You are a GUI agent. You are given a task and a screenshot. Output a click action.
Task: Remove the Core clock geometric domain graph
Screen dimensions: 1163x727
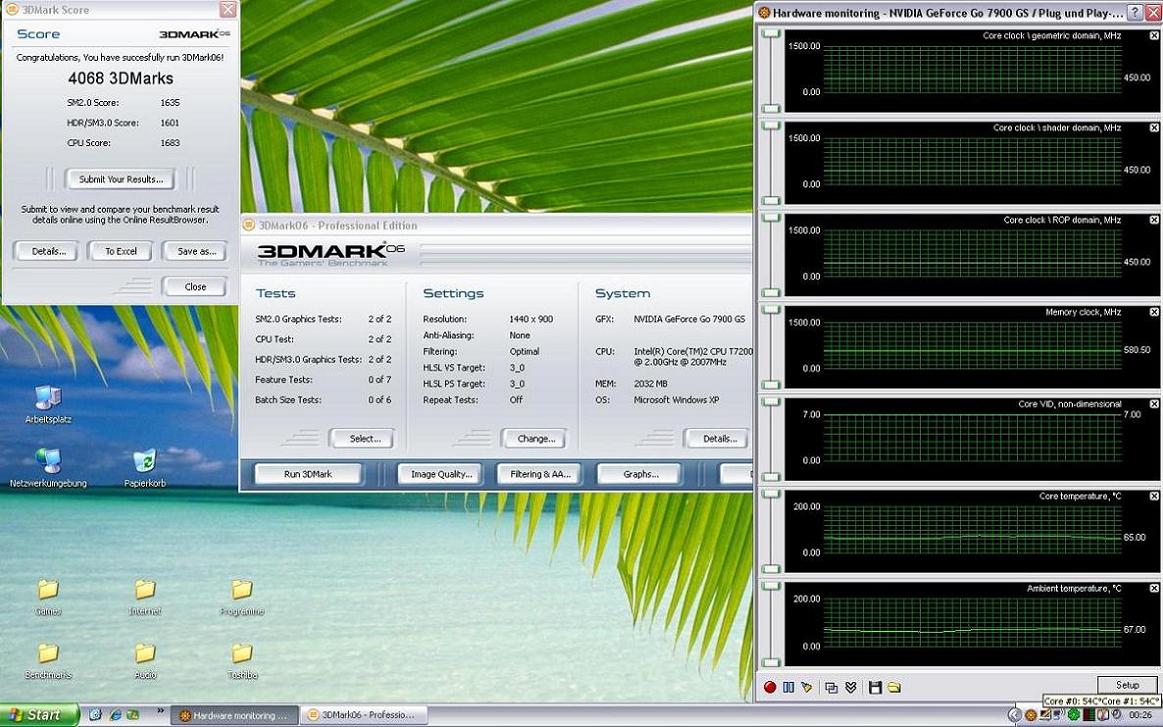coord(1154,35)
